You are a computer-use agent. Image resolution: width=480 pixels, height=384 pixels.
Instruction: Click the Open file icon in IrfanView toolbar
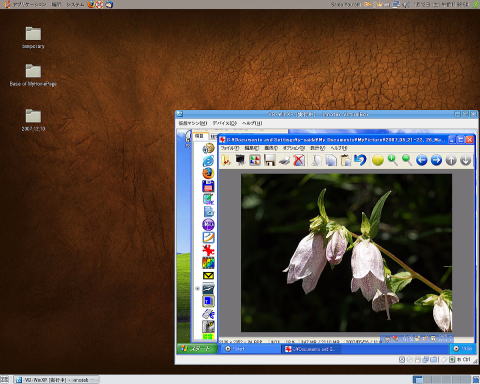[226, 160]
